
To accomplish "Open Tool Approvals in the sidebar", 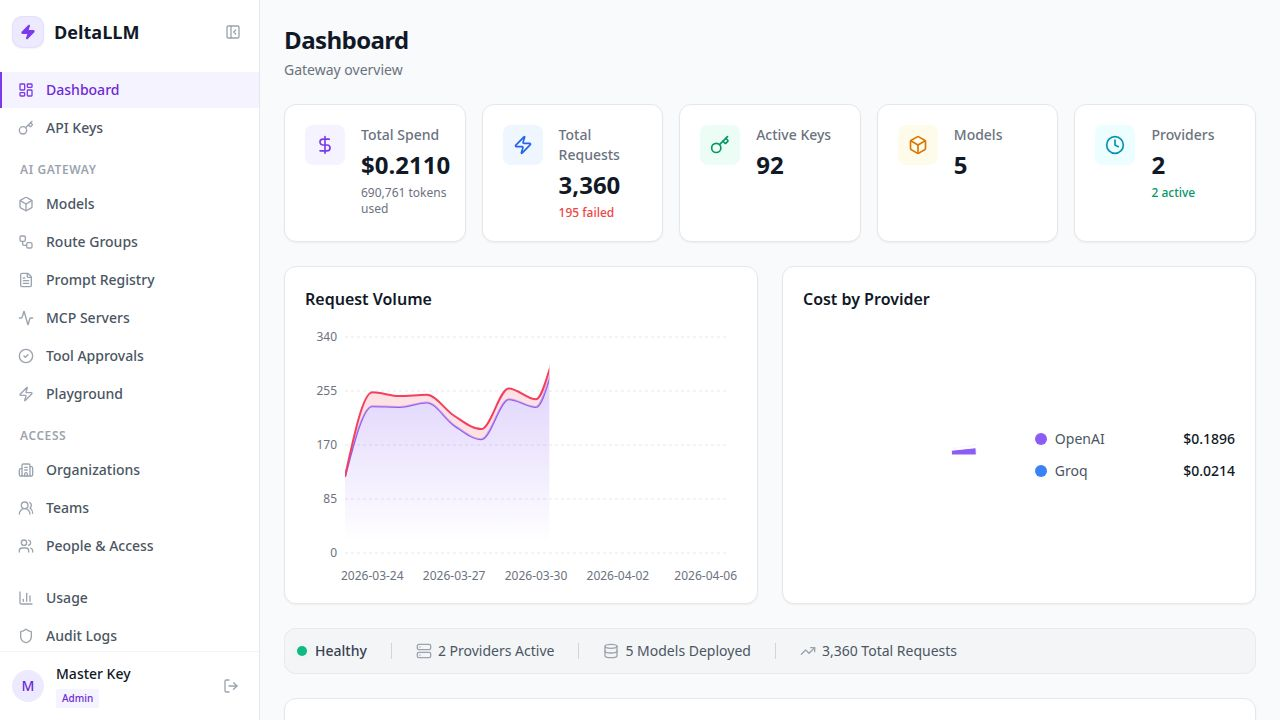I will tap(130, 356).
